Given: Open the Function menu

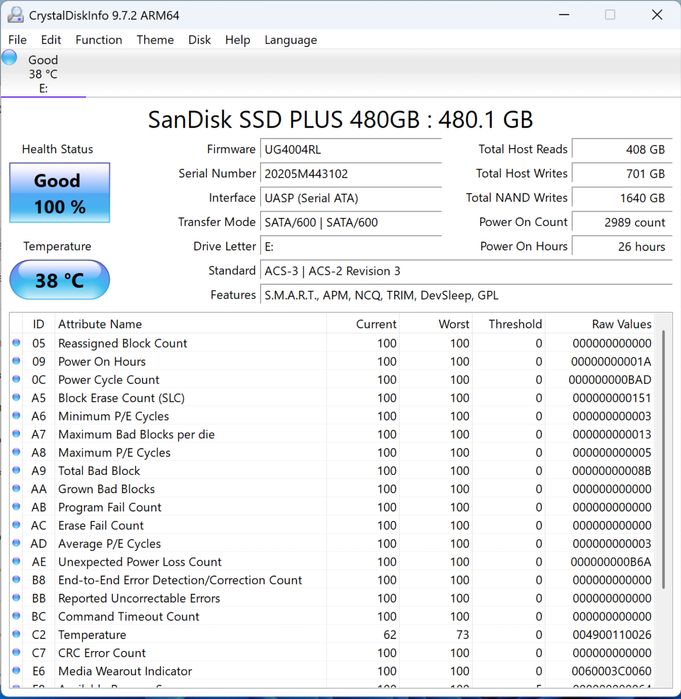Looking at the screenshot, I should (x=98, y=40).
